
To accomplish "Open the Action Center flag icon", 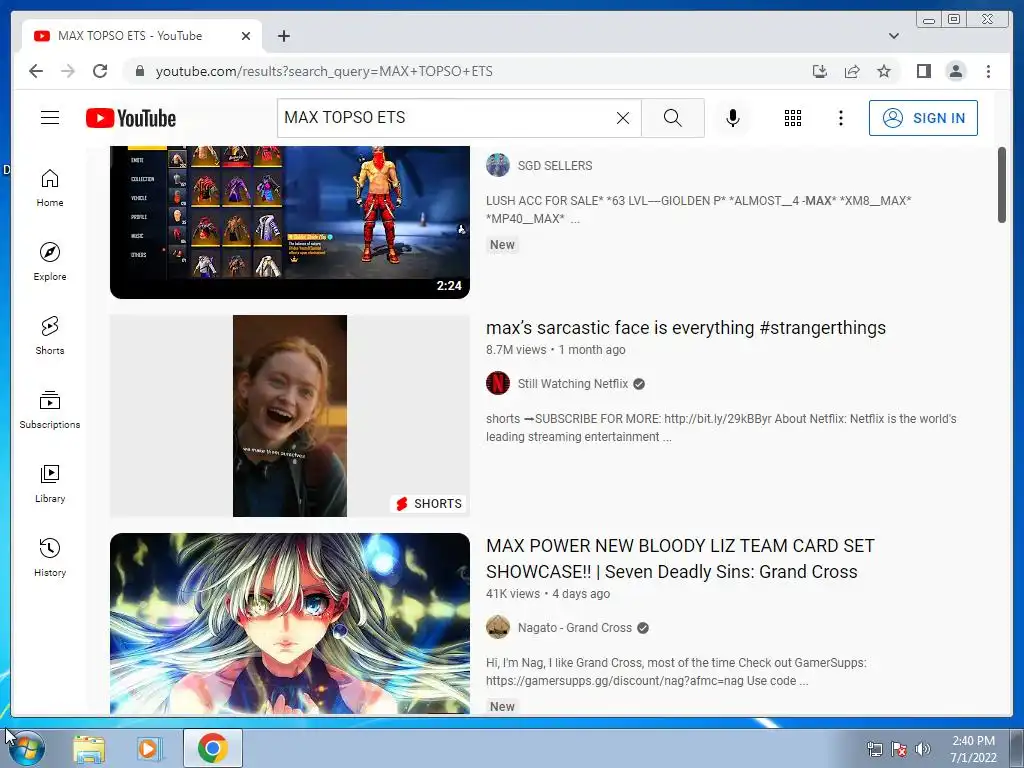I will pyautogui.click(x=899, y=749).
